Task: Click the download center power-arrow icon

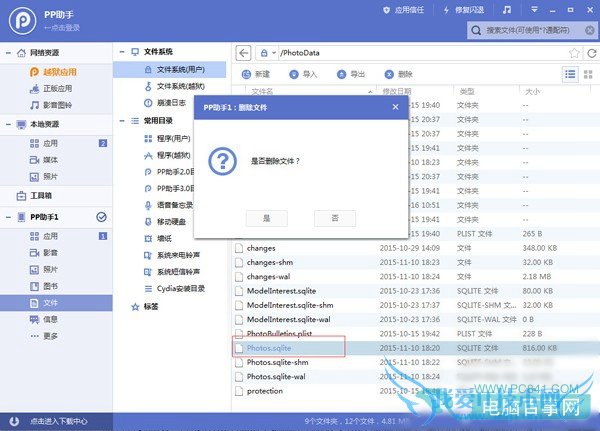Action: click(x=14, y=421)
